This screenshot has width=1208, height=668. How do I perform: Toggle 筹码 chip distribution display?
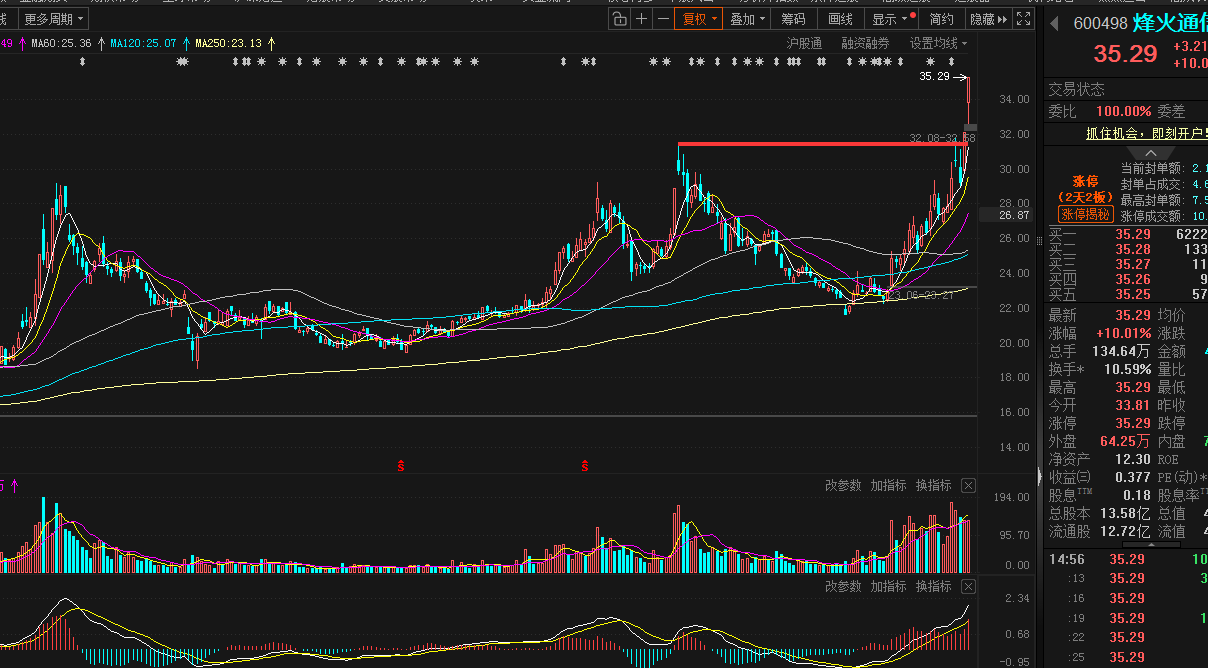[x=793, y=19]
